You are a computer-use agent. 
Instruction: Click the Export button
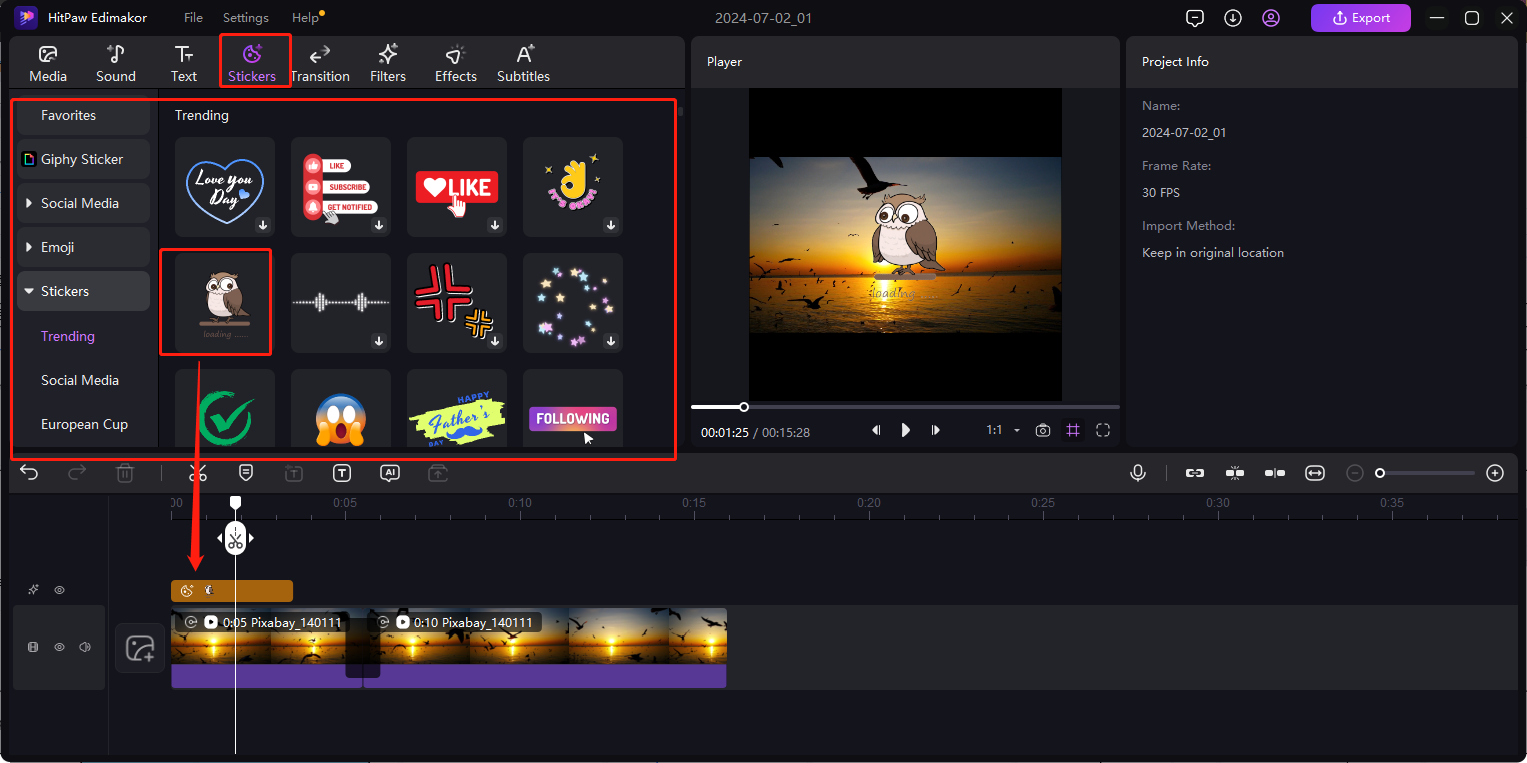click(x=1360, y=18)
